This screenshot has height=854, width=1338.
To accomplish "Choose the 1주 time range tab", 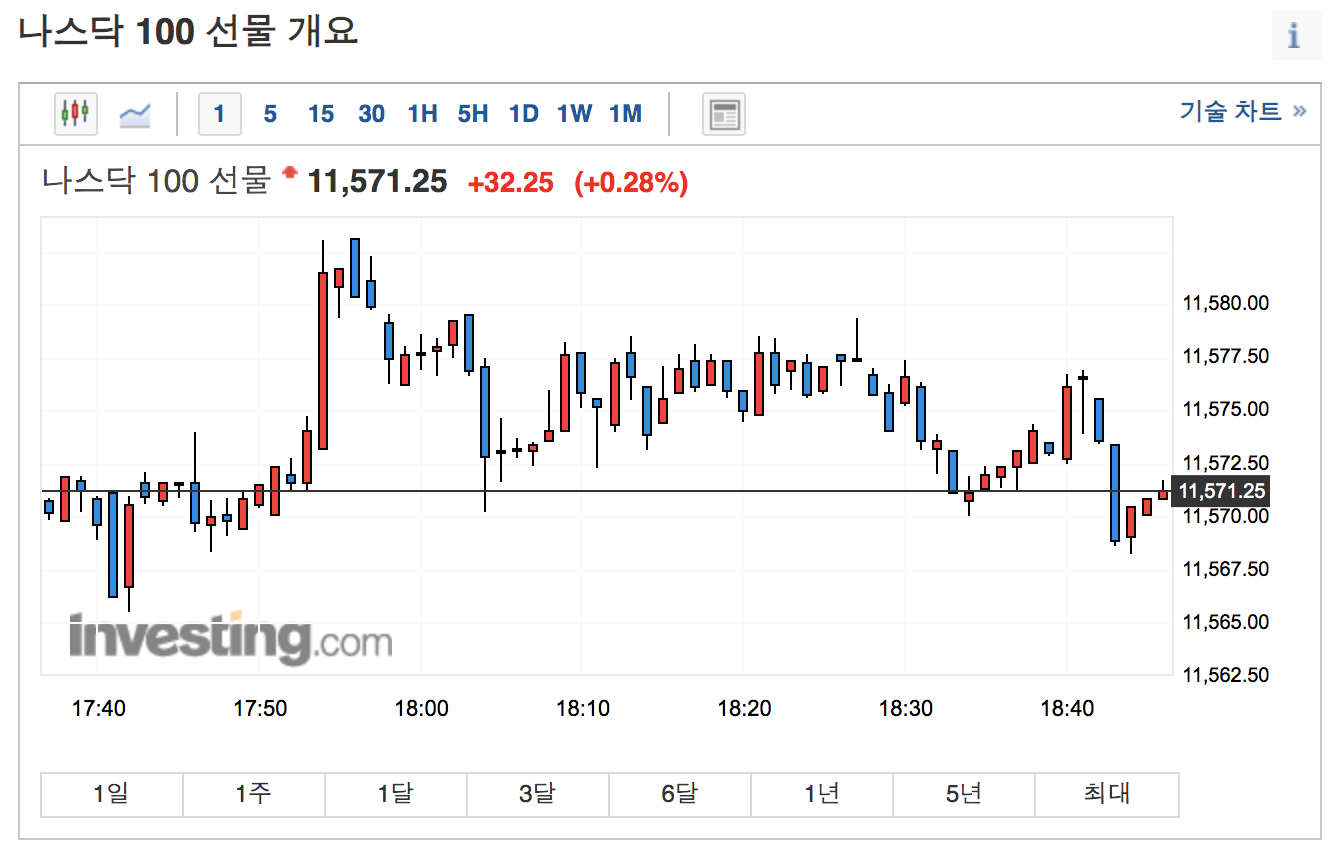I will tap(254, 794).
